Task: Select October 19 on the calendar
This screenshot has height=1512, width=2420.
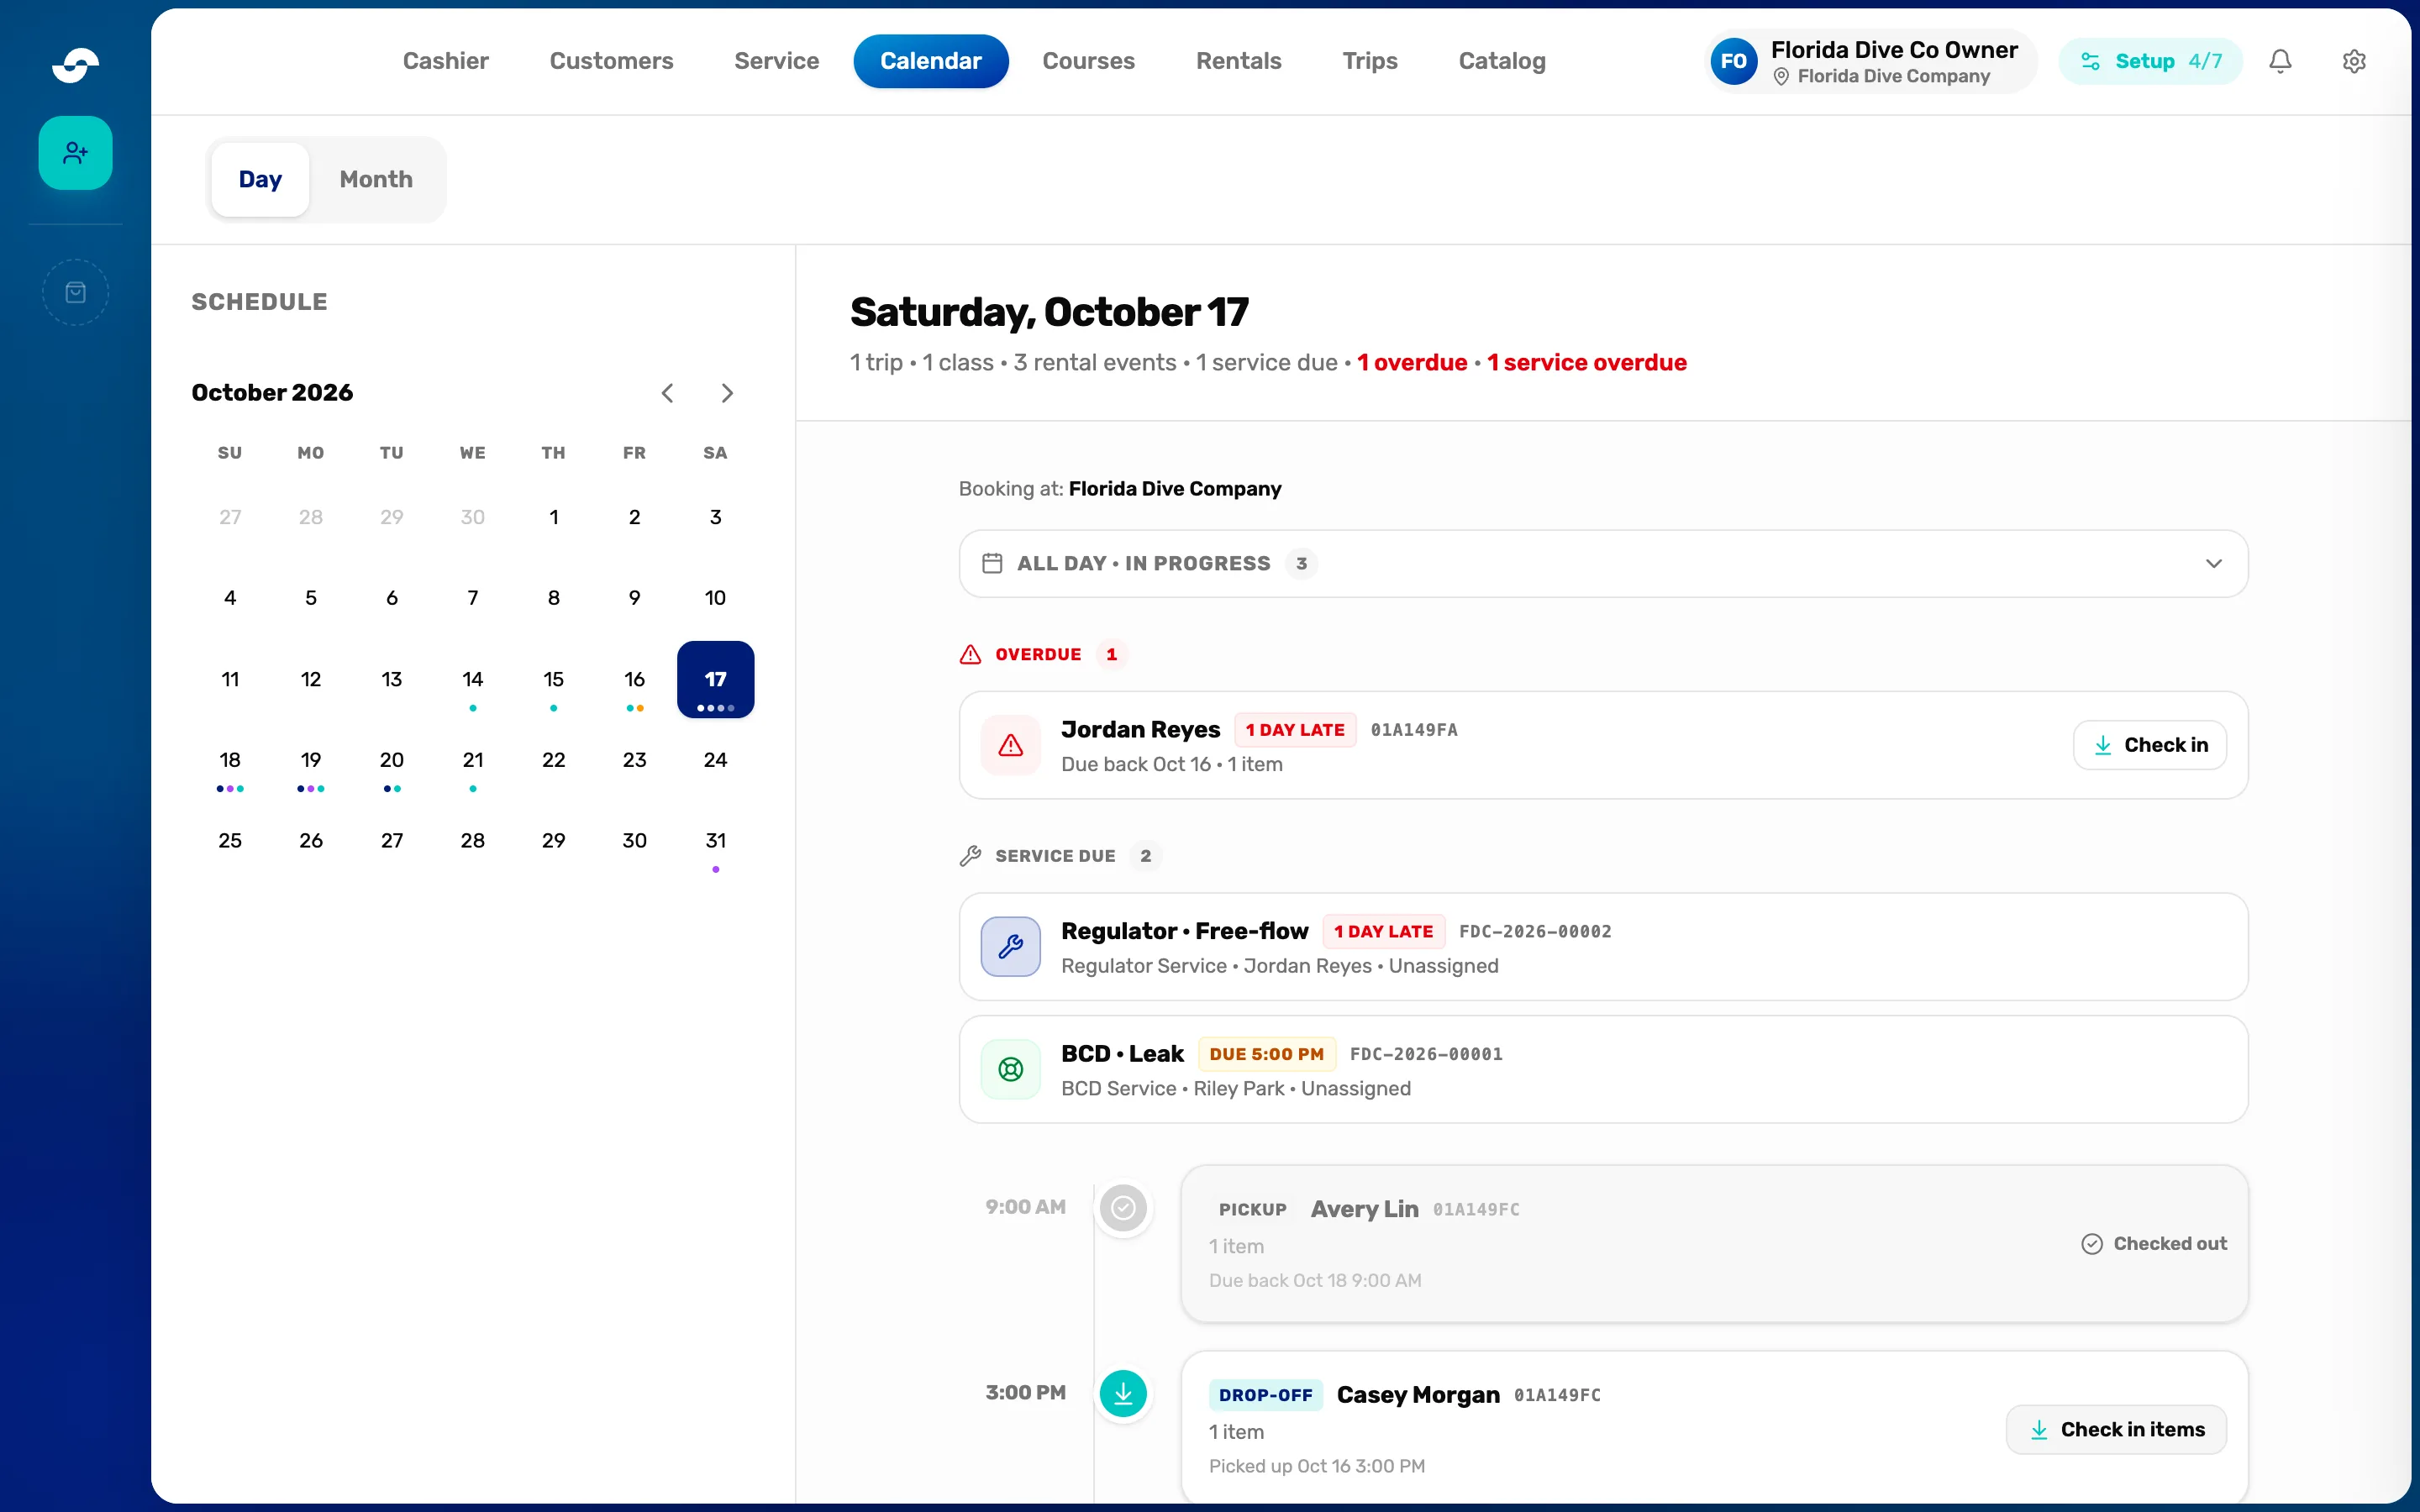Action: pyautogui.click(x=311, y=761)
